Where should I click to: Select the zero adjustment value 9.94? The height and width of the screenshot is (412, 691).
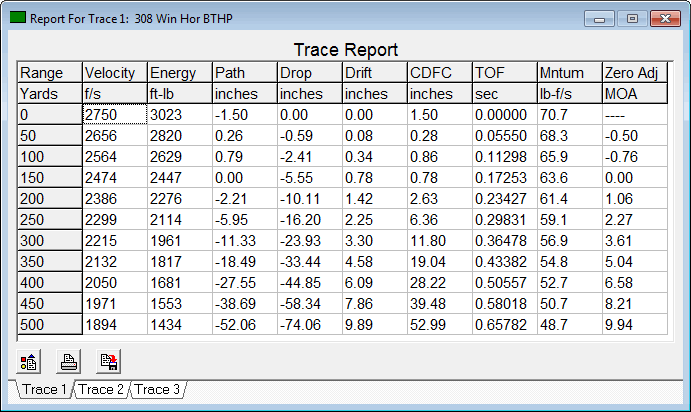(x=635, y=325)
